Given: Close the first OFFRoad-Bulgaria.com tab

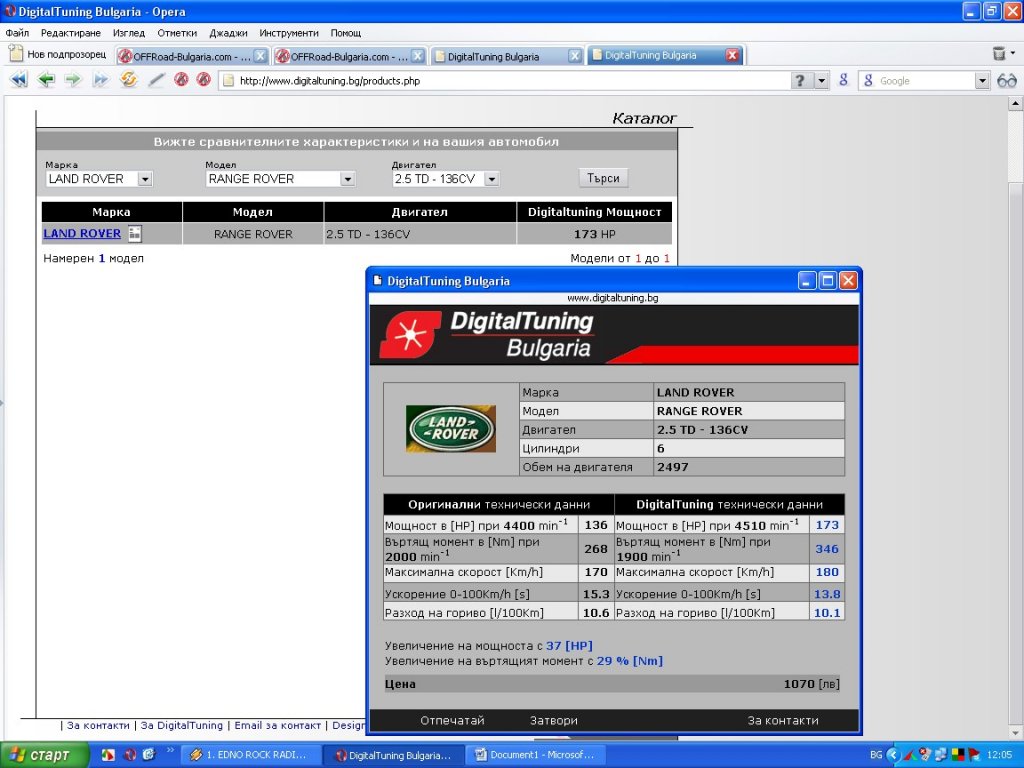Looking at the screenshot, I should [260, 56].
